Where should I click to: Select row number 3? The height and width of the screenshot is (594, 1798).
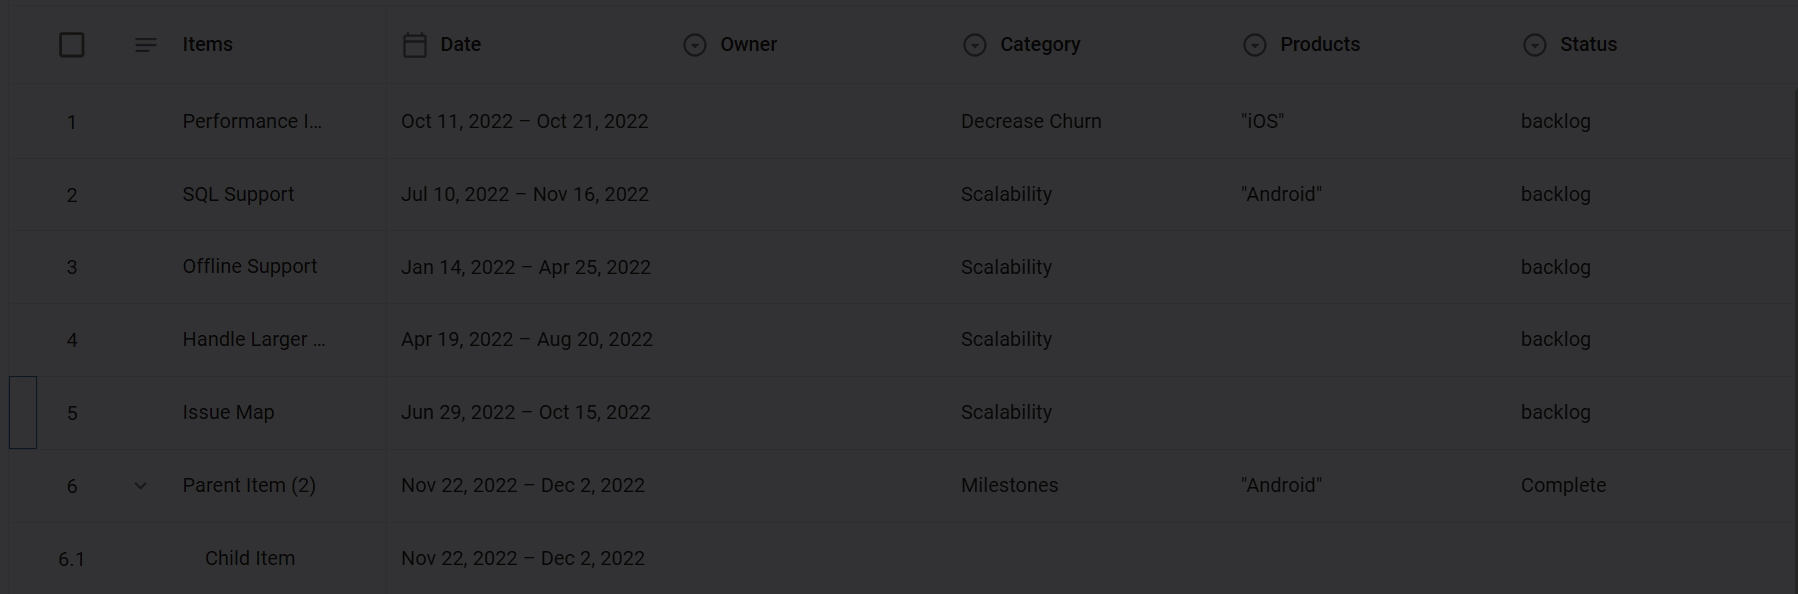[x=72, y=268]
